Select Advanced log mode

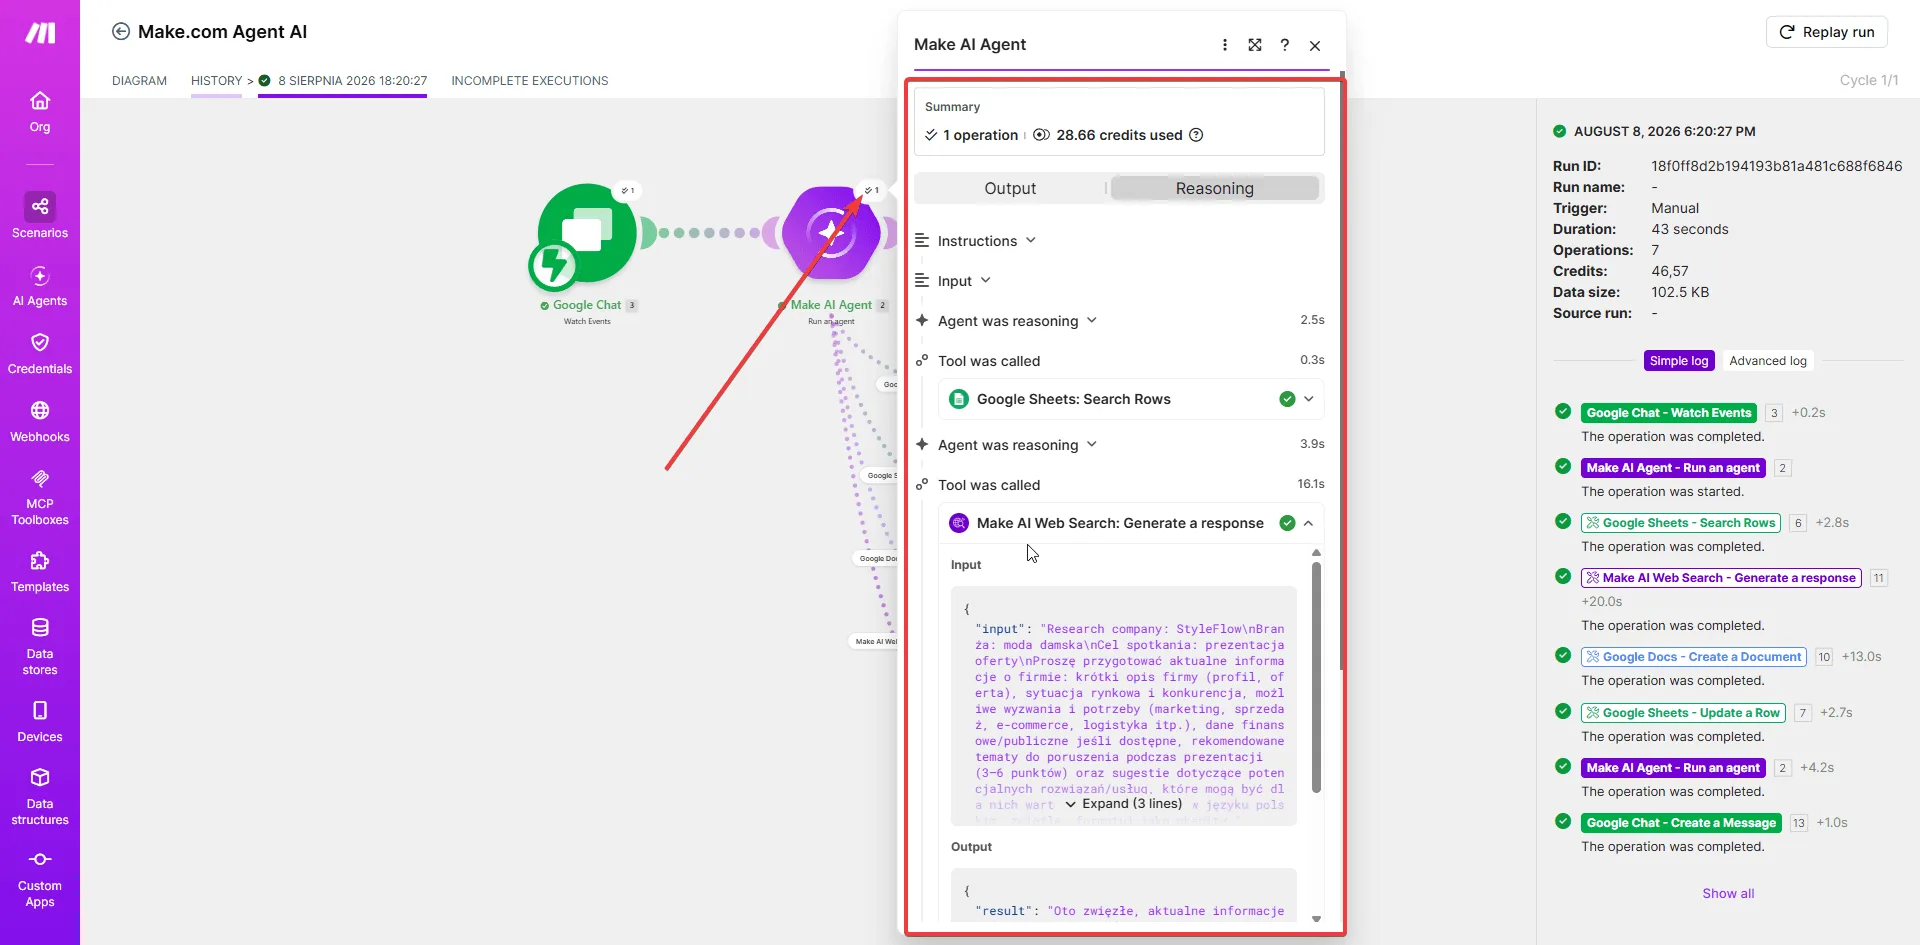[x=1767, y=361]
